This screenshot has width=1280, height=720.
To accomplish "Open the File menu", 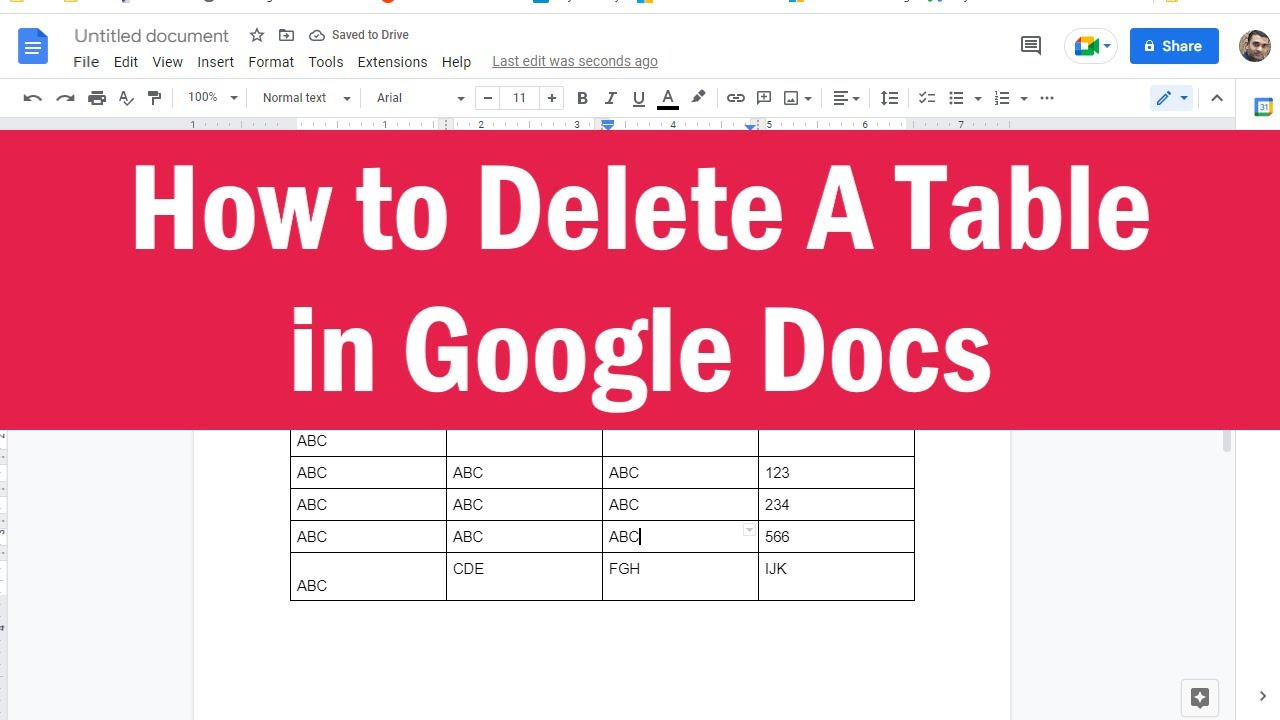I will pos(86,62).
